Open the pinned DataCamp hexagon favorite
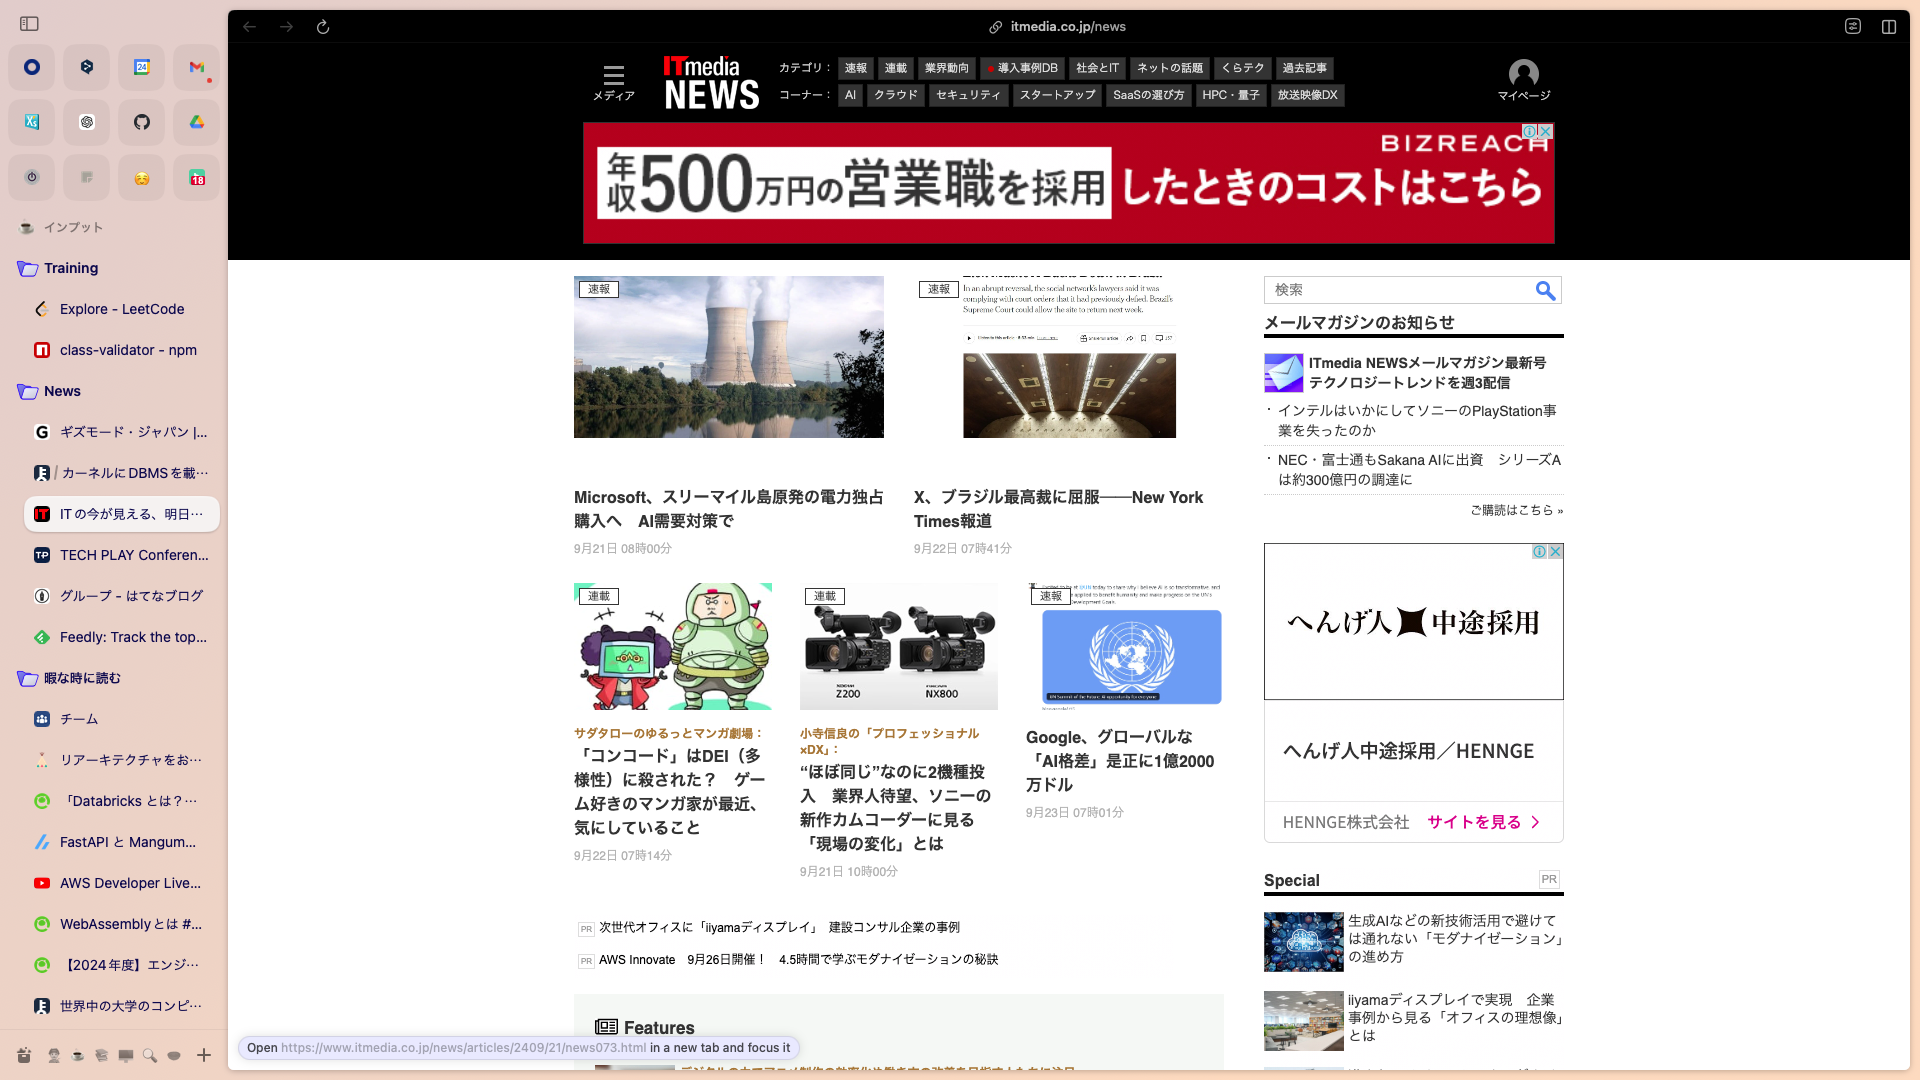Screen dimensions: 1920x1080 point(87,67)
